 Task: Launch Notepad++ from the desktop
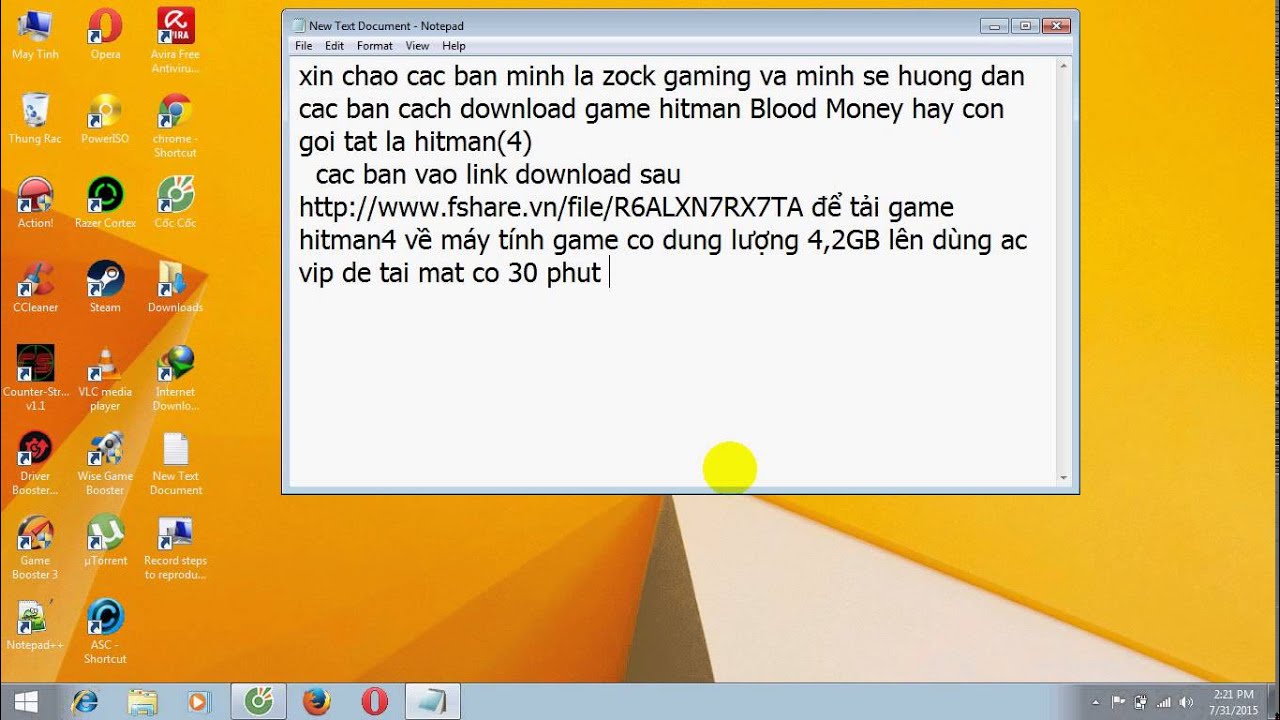35,625
